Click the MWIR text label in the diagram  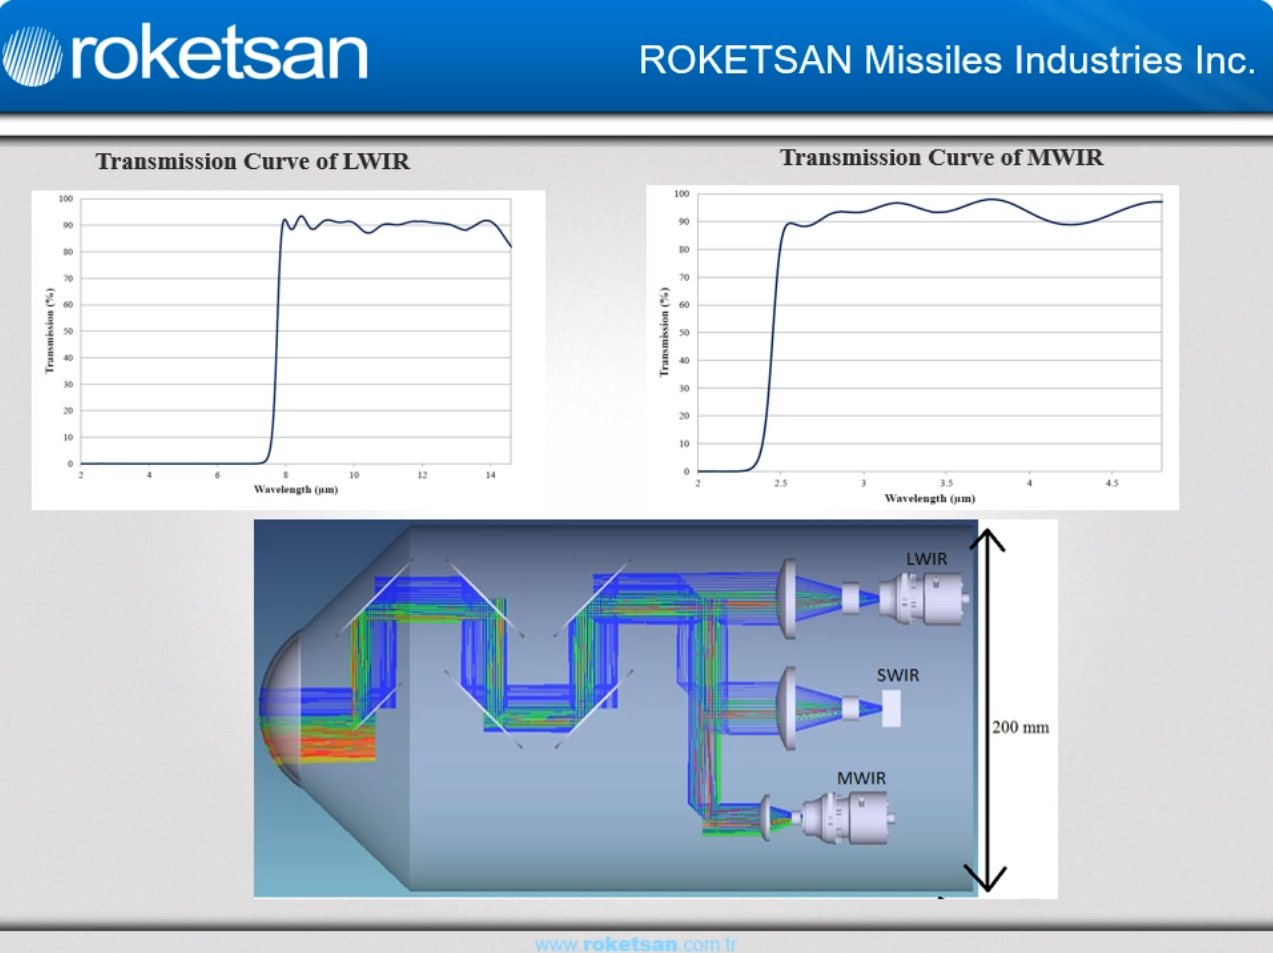click(861, 778)
